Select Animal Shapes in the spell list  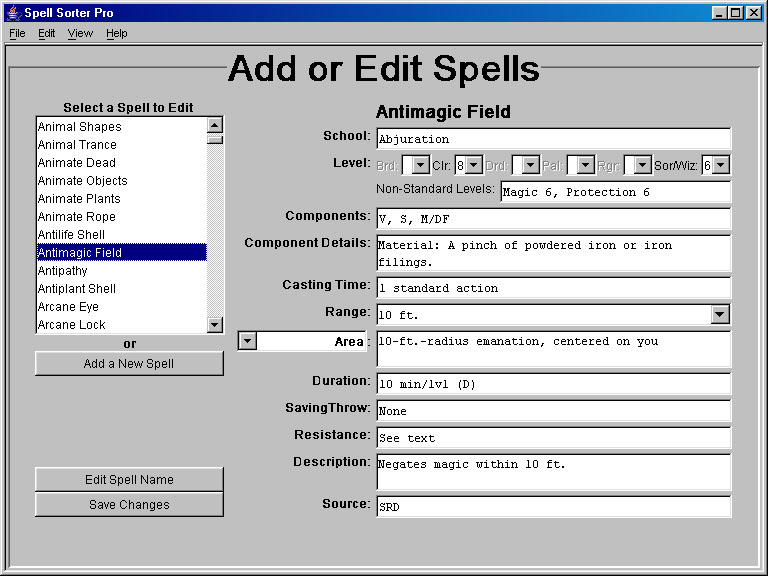click(x=121, y=127)
